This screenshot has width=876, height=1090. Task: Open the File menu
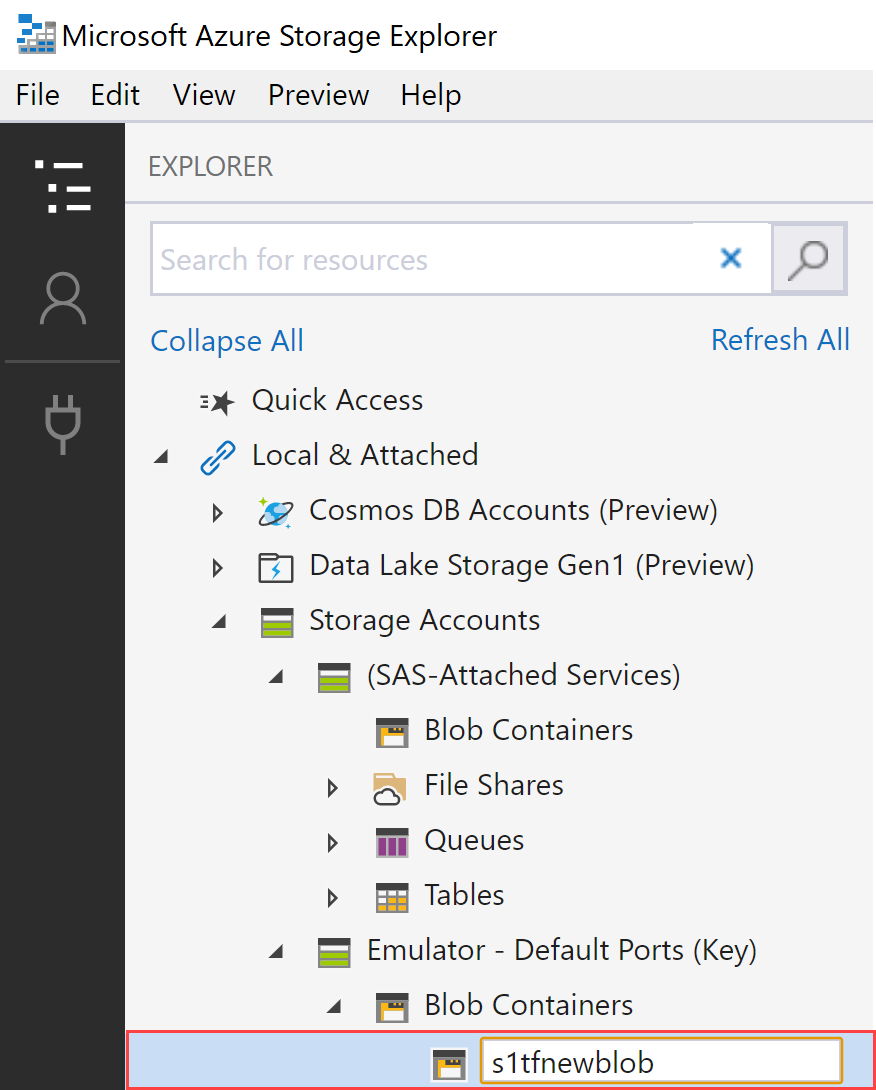[x=37, y=95]
